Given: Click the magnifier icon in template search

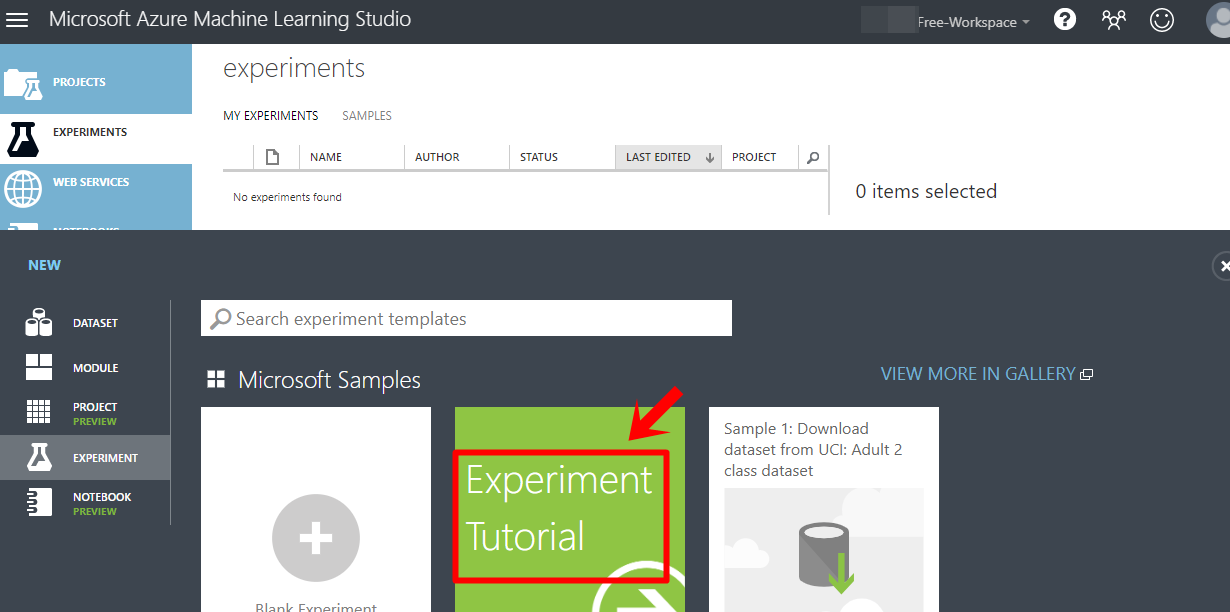Looking at the screenshot, I should click(x=220, y=319).
